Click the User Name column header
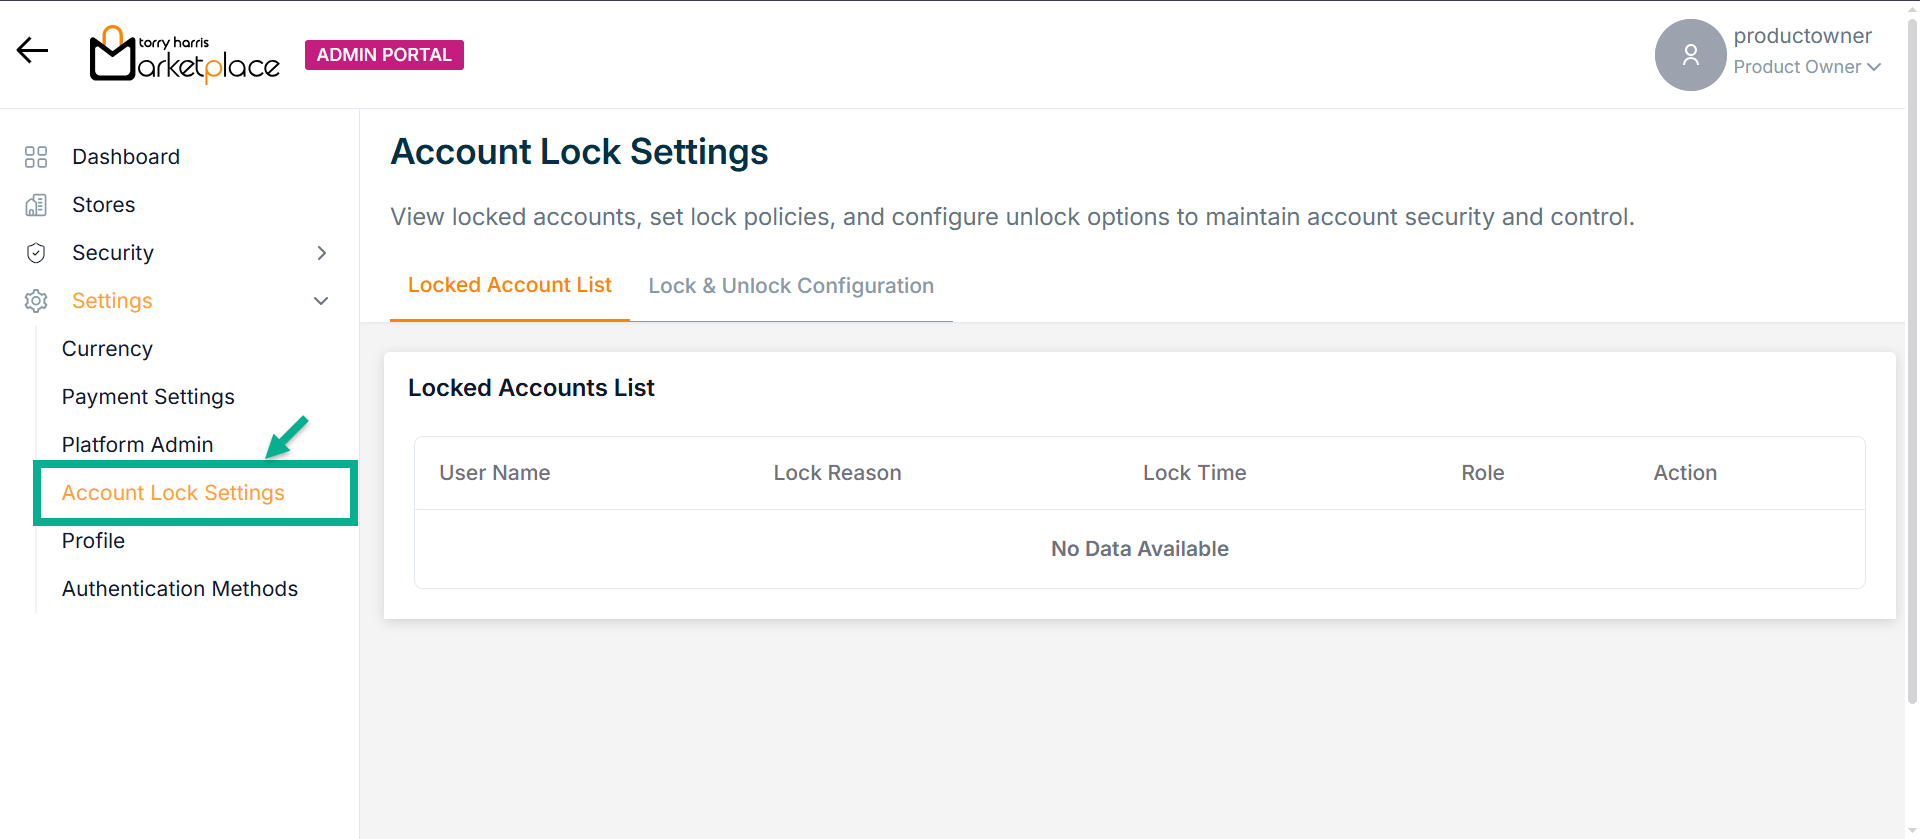 pyautogui.click(x=494, y=473)
